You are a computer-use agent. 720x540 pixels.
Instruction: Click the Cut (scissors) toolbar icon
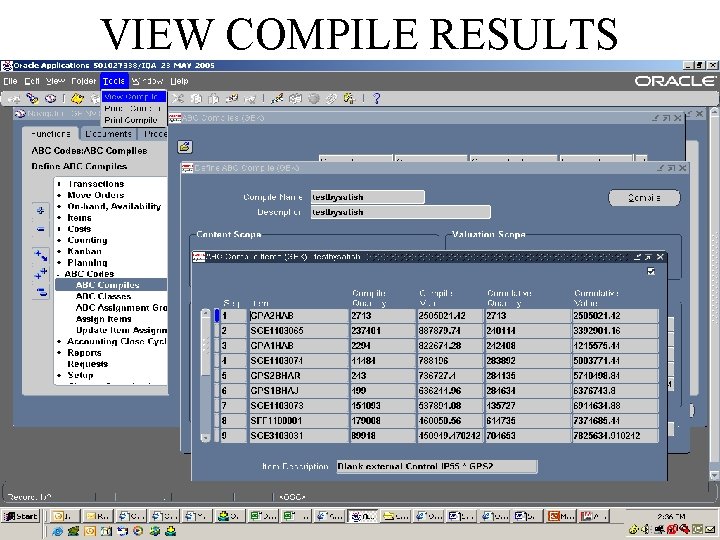coord(178,98)
